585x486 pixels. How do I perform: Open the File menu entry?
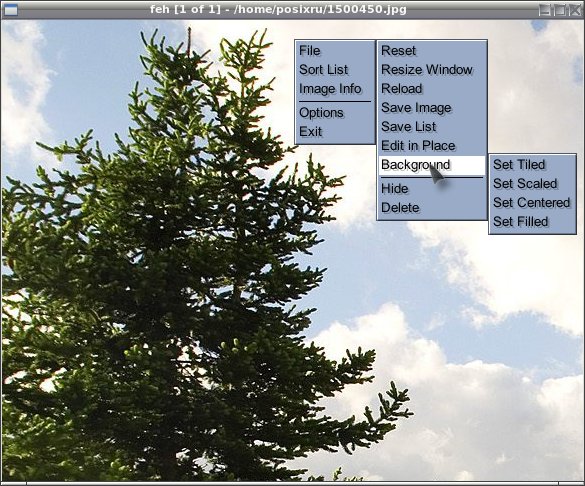(x=335, y=51)
